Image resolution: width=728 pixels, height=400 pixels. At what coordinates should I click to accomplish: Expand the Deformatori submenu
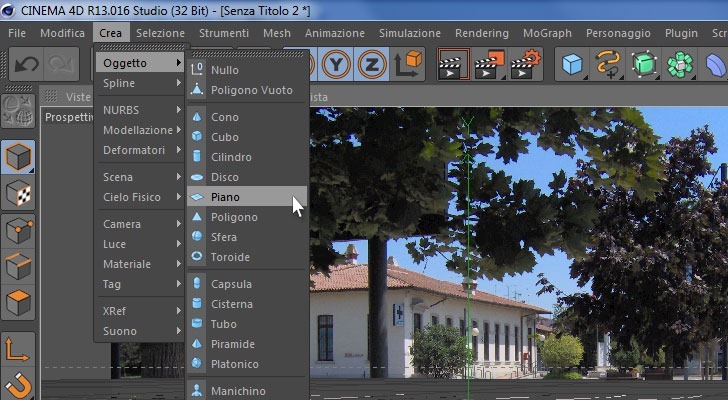tap(141, 150)
